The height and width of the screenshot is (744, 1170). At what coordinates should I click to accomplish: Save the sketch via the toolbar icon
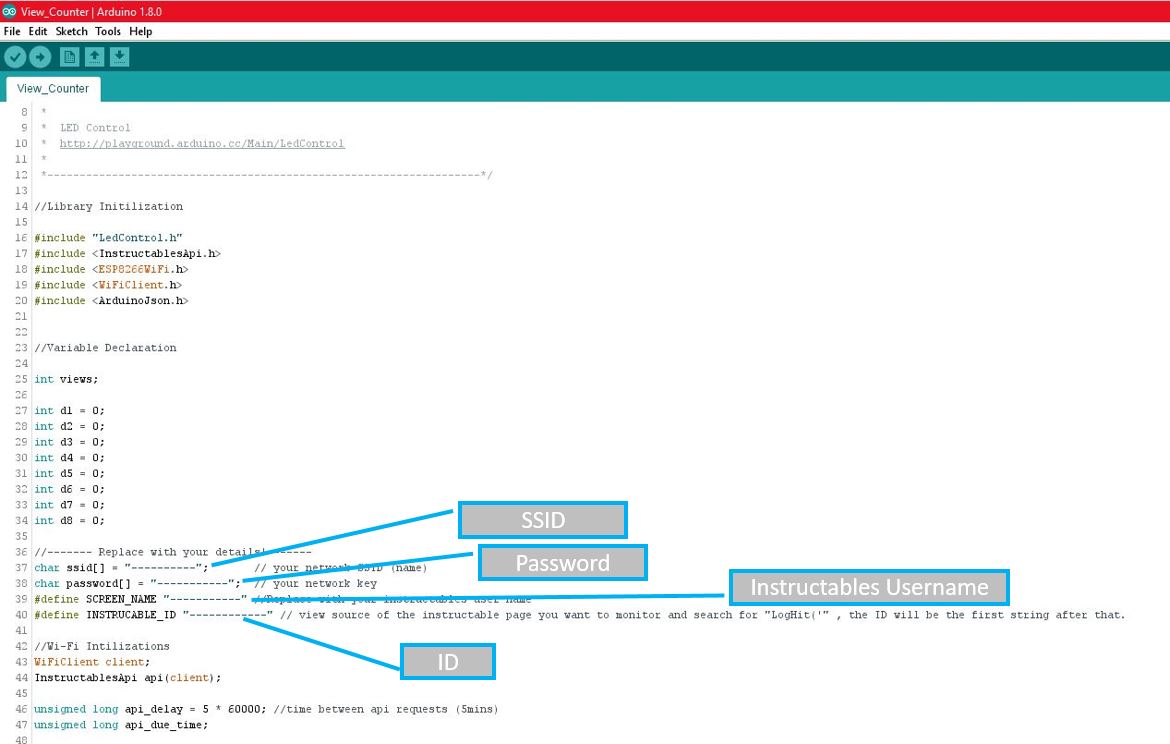119,56
